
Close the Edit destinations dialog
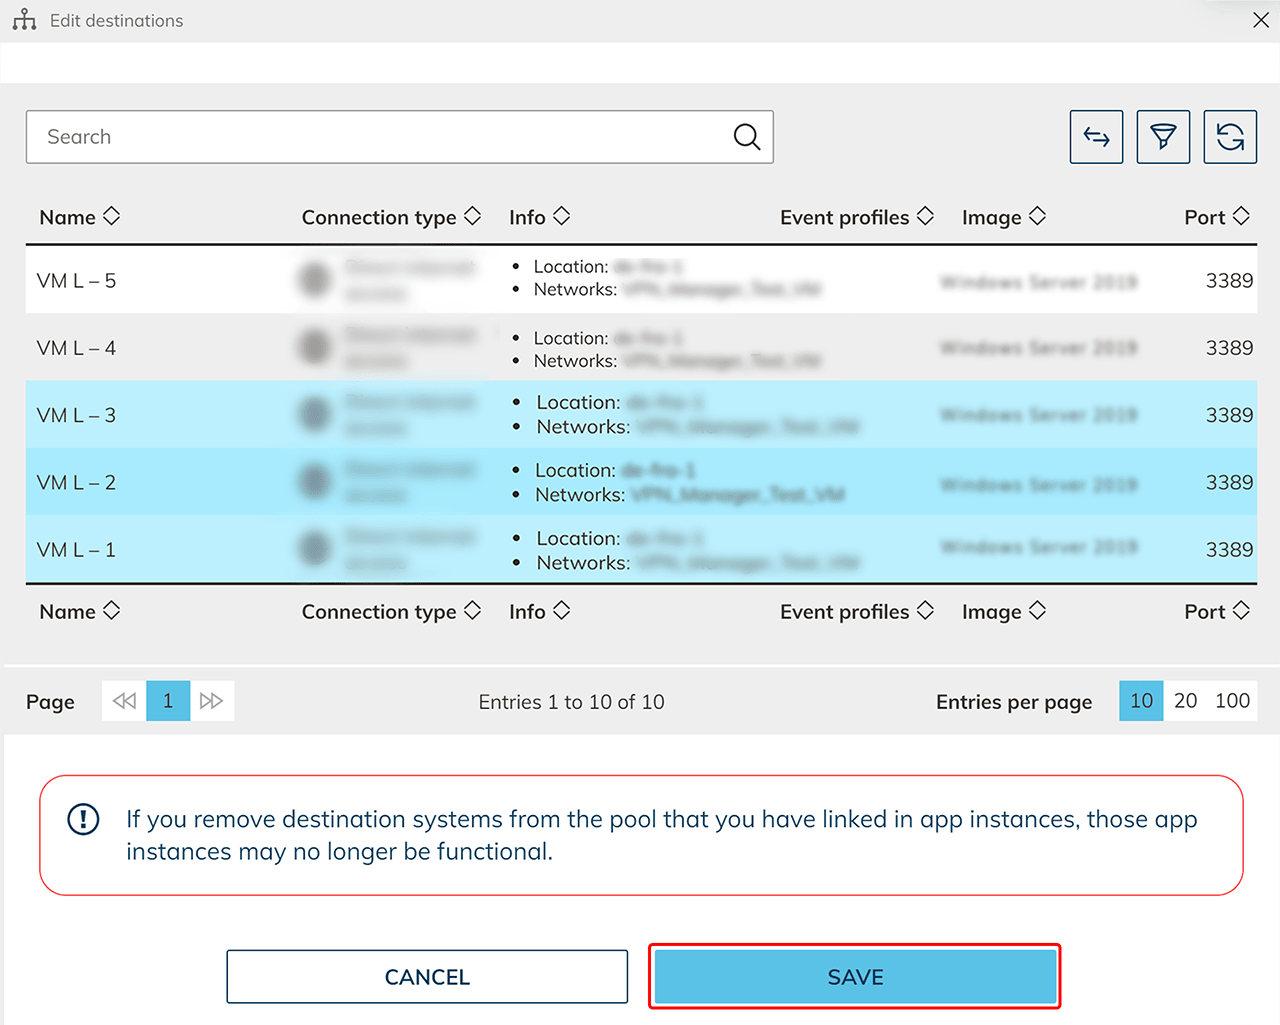click(x=1261, y=20)
